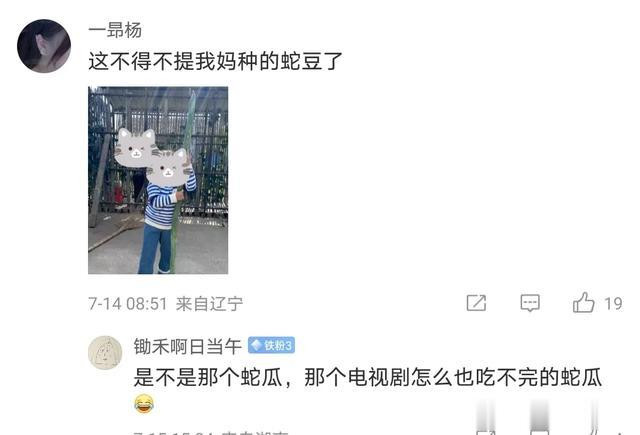
Task: Click the timestamp 7-14 08:51
Action: tap(128, 304)
